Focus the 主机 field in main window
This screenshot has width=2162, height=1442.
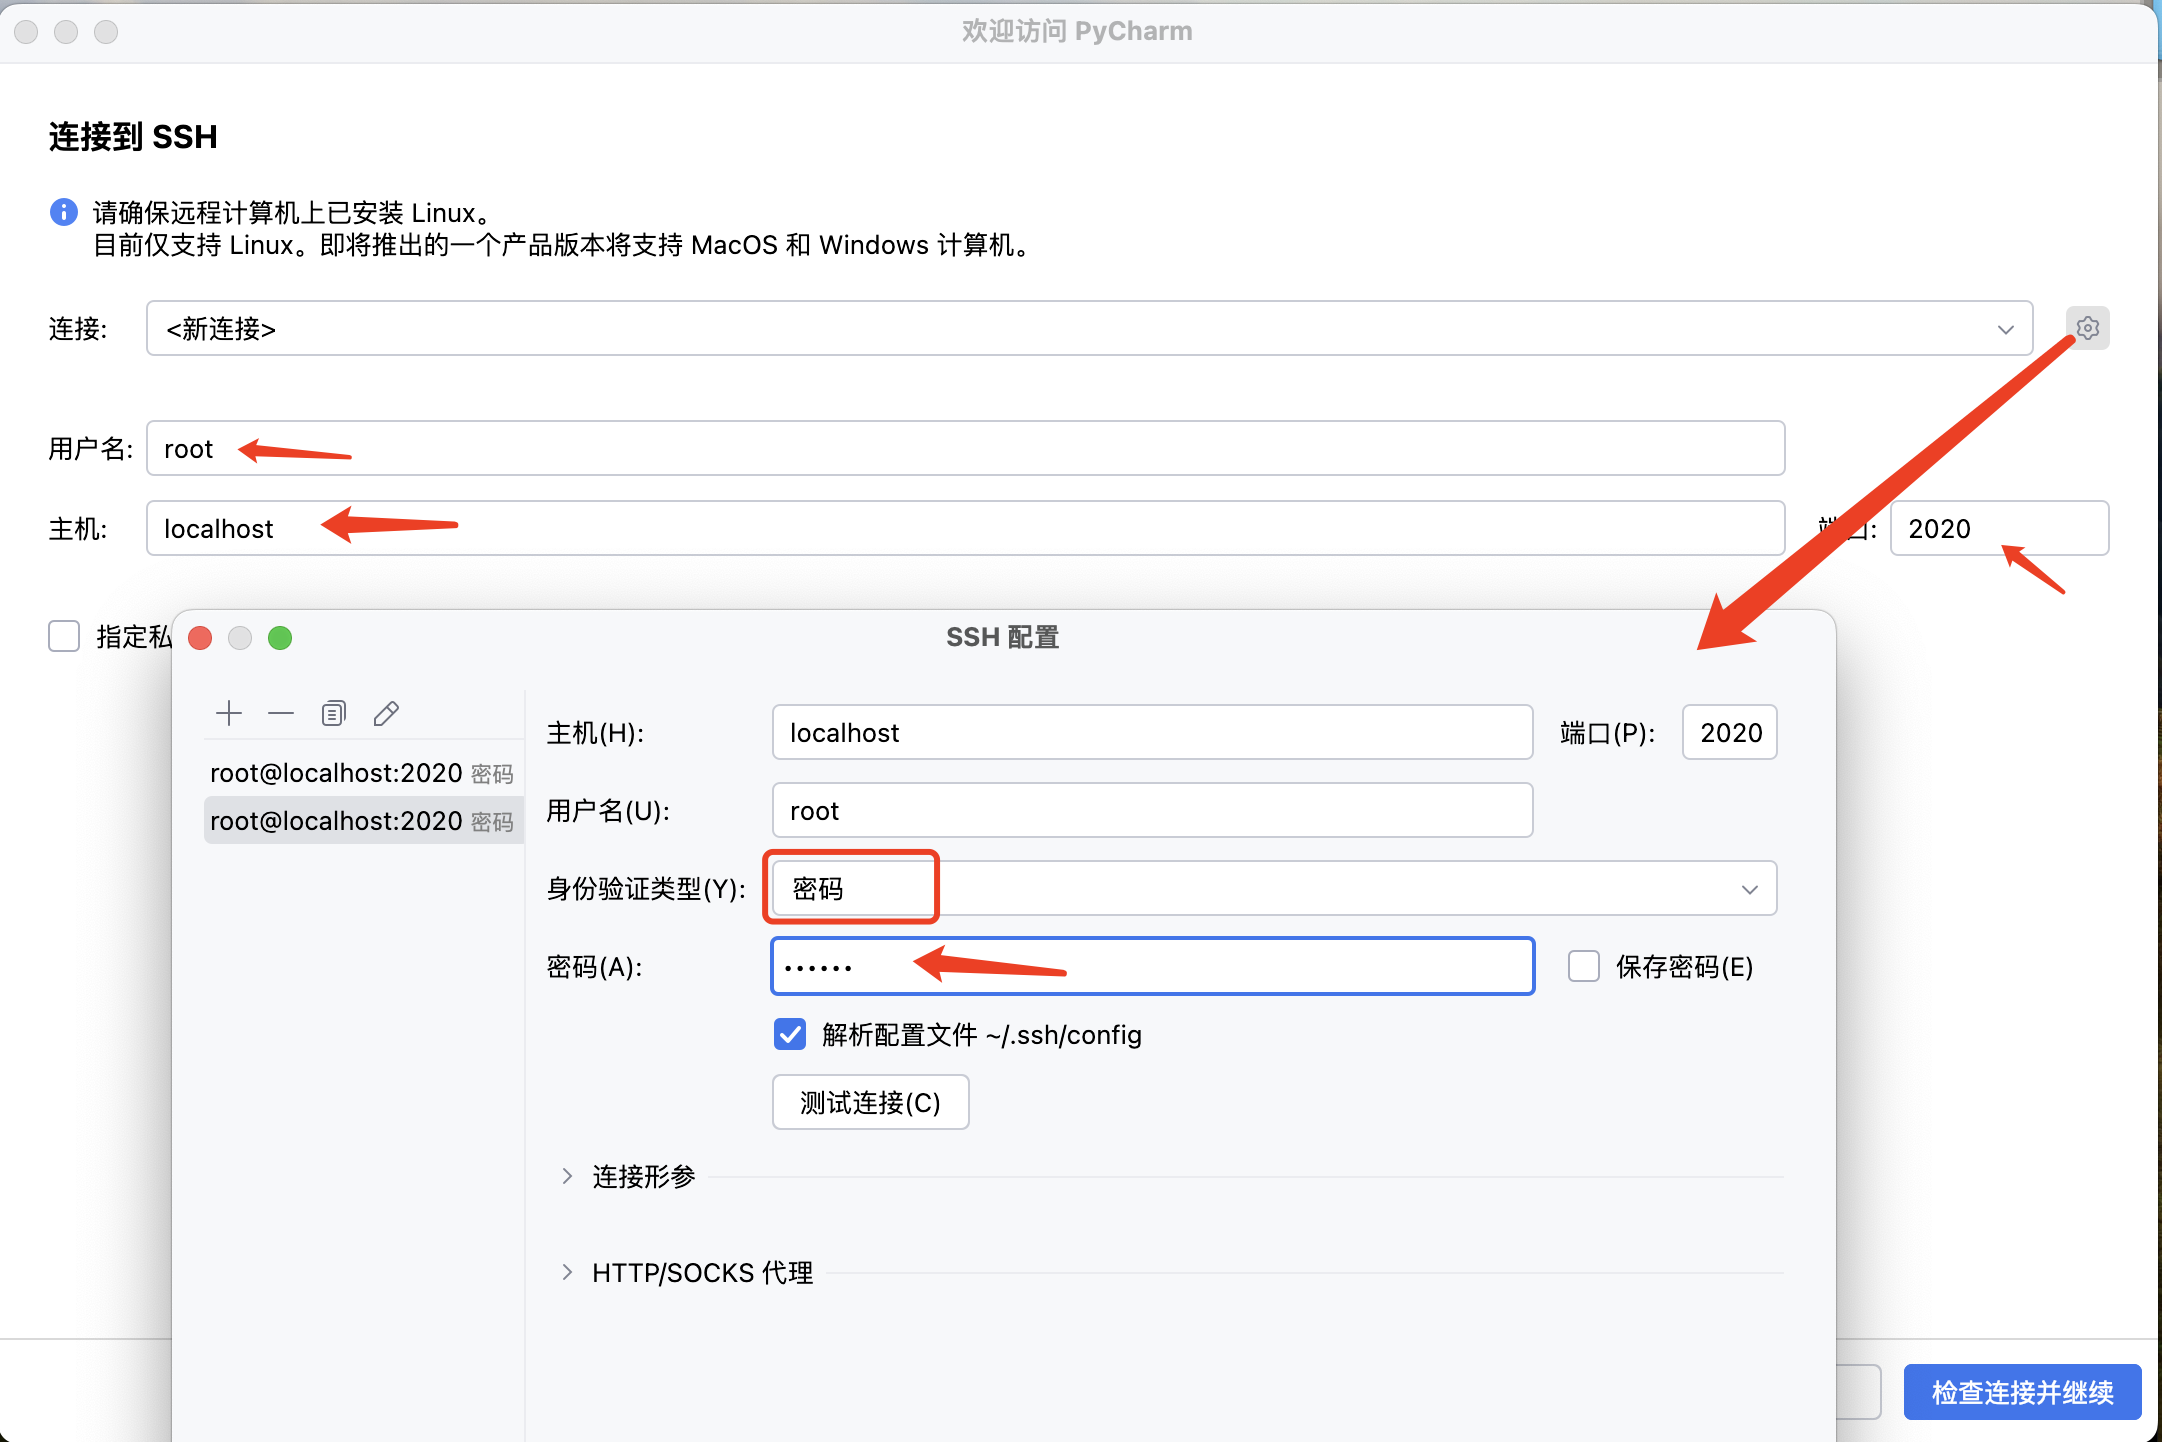coord(965,528)
